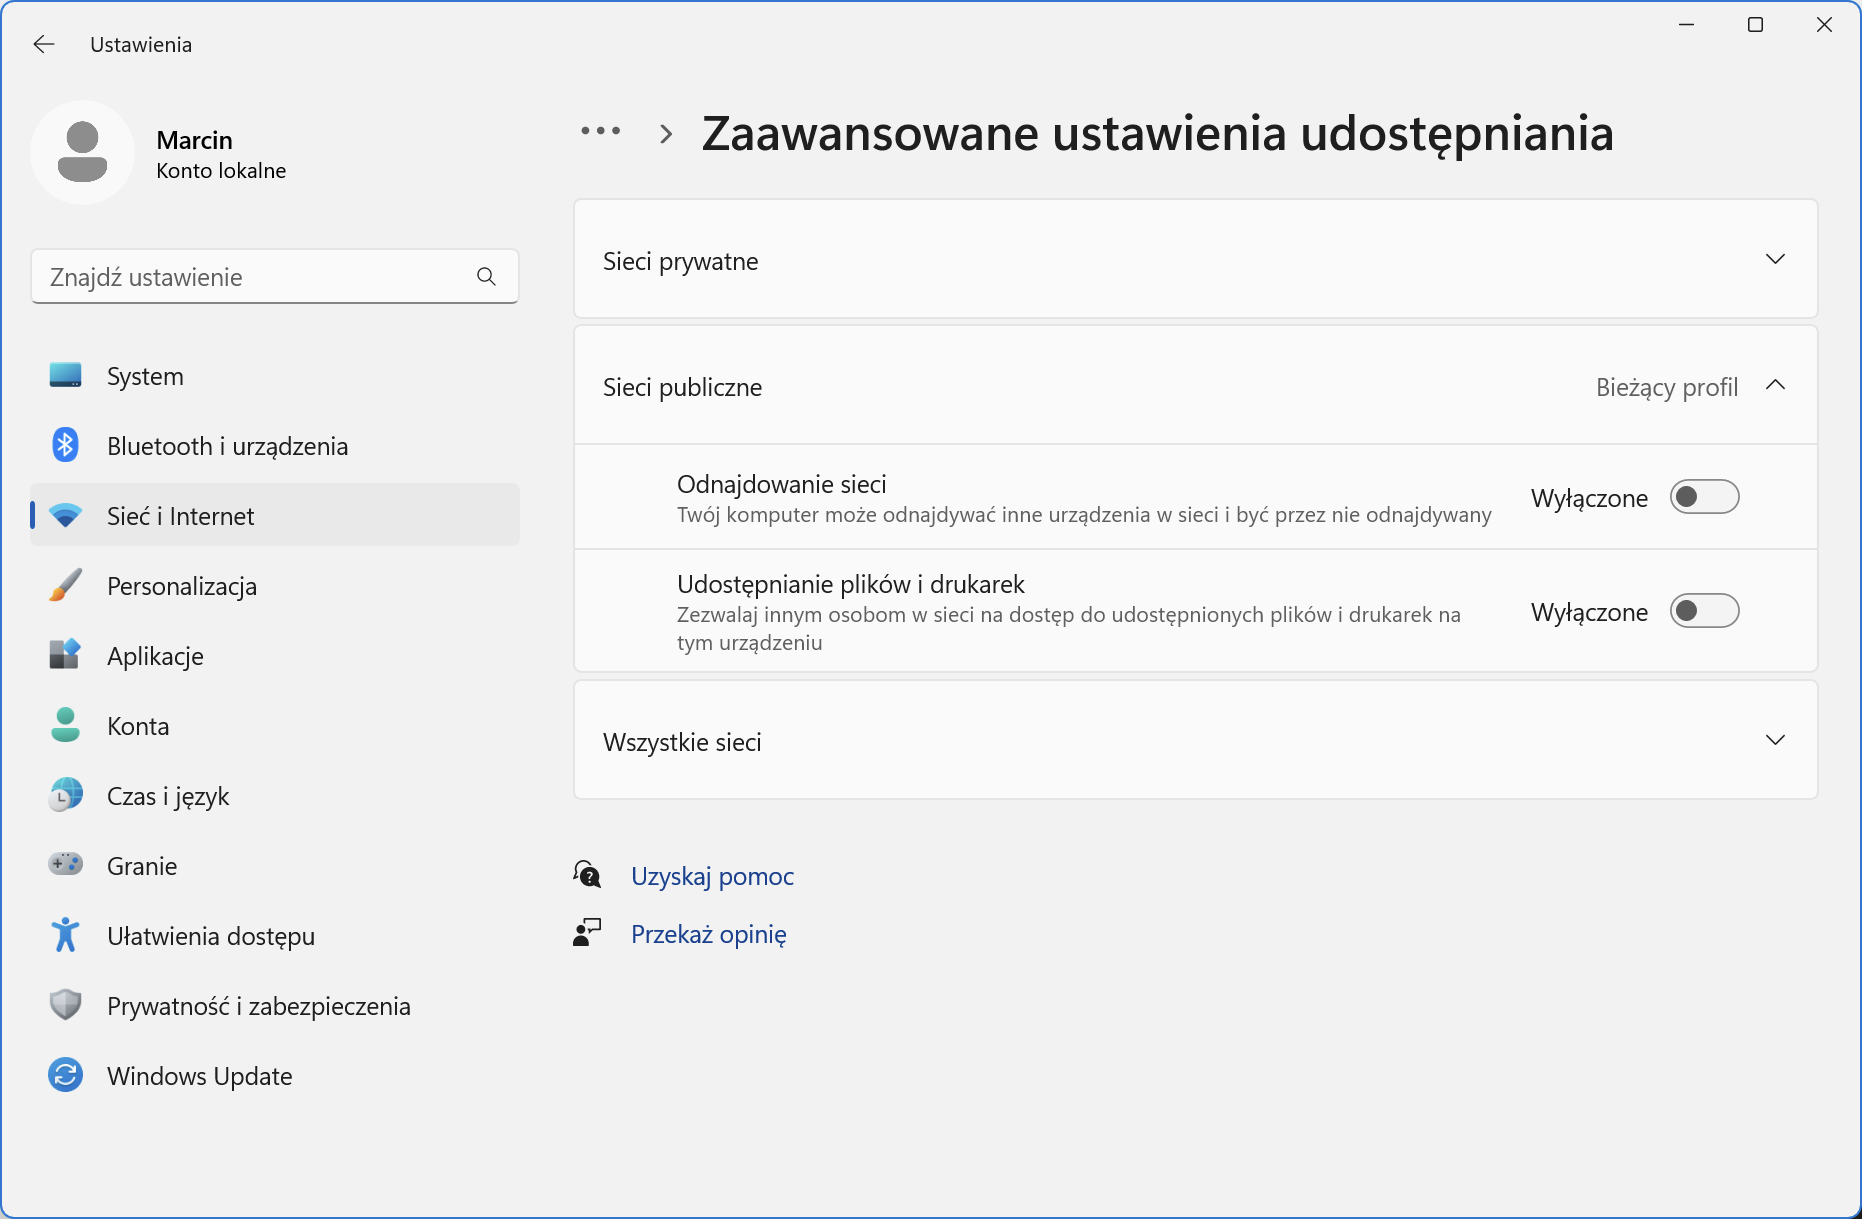Screen dimensions: 1862x1219
Task: Click the Windows Update sync icon
Action: tap(66, 1076)
